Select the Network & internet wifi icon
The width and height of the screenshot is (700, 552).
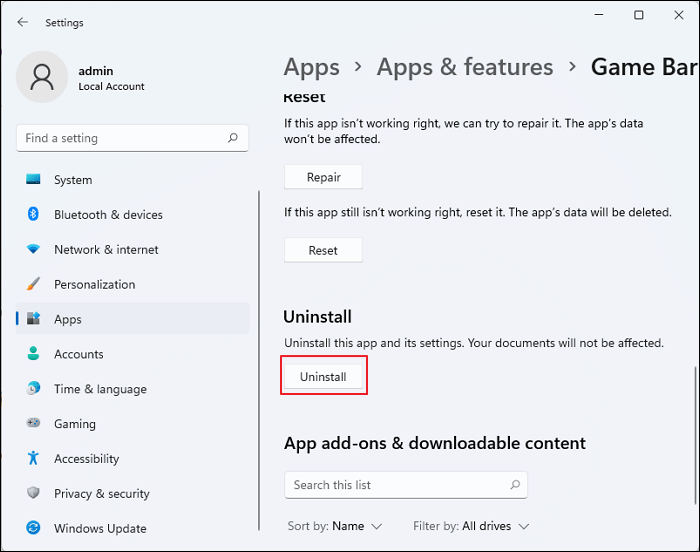point(33,250)
